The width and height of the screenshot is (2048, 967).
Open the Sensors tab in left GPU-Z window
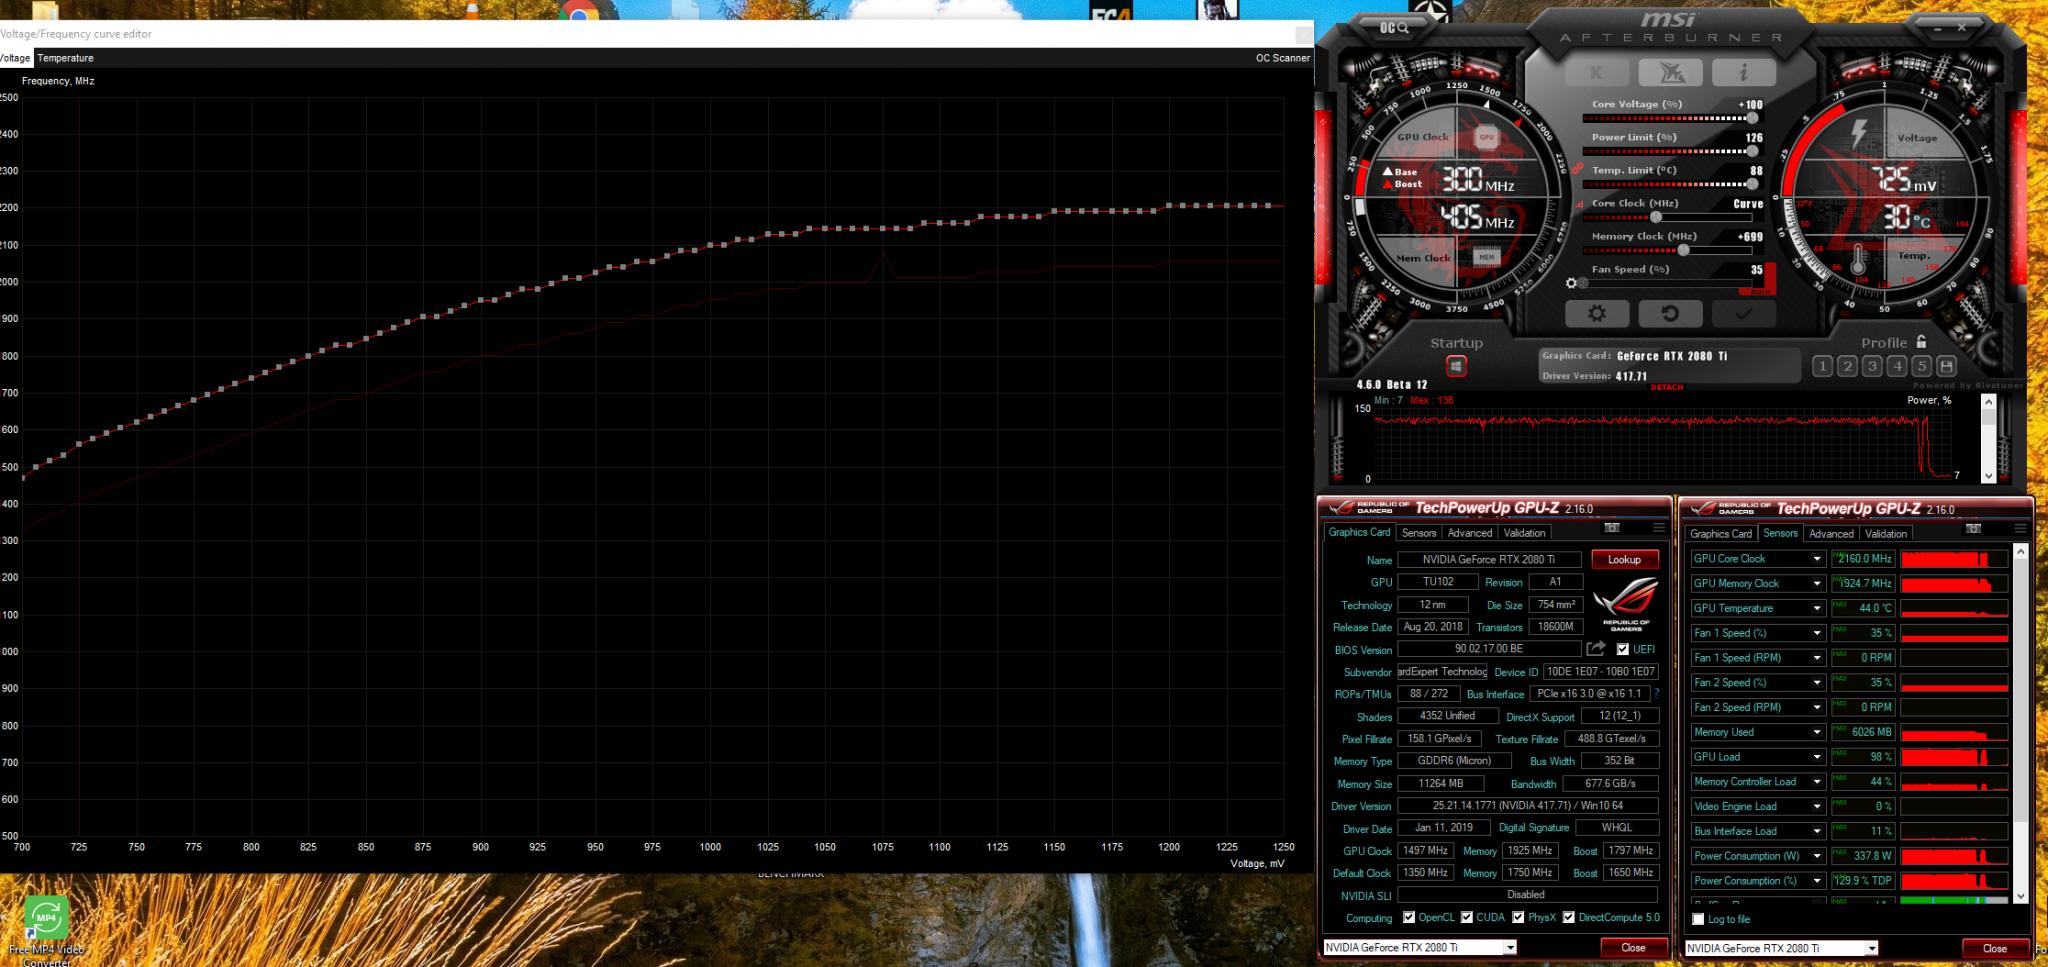tap(1419, 533)
